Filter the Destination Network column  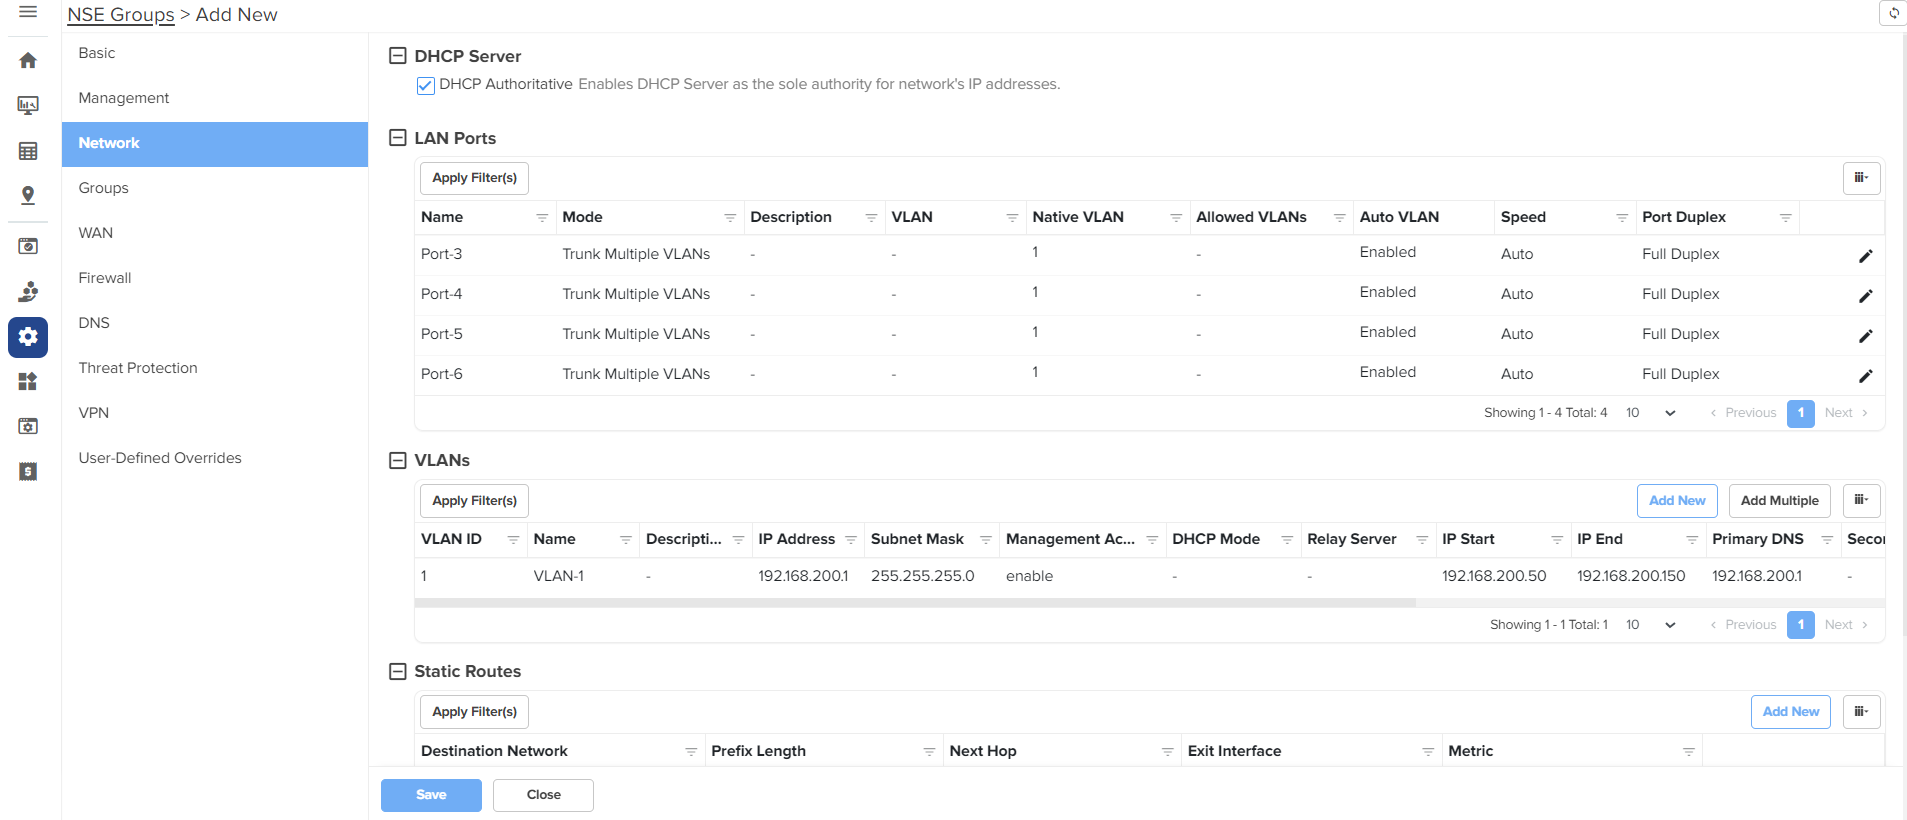coord(691,752)
